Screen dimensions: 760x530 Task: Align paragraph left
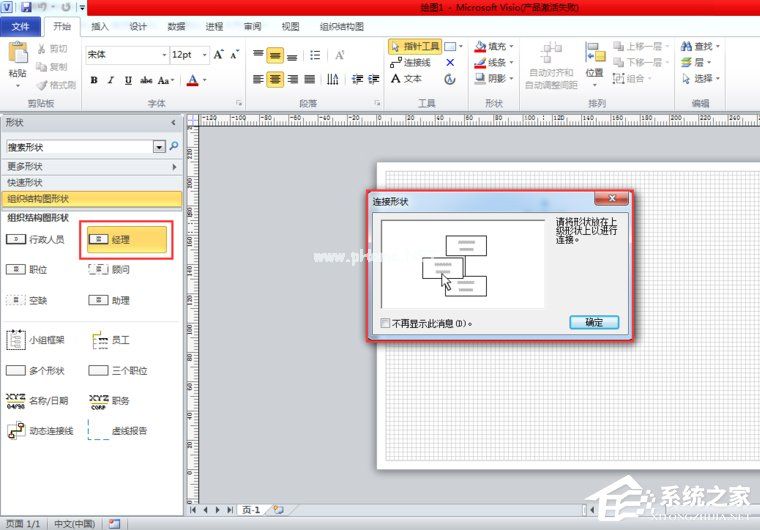[258, 79]
